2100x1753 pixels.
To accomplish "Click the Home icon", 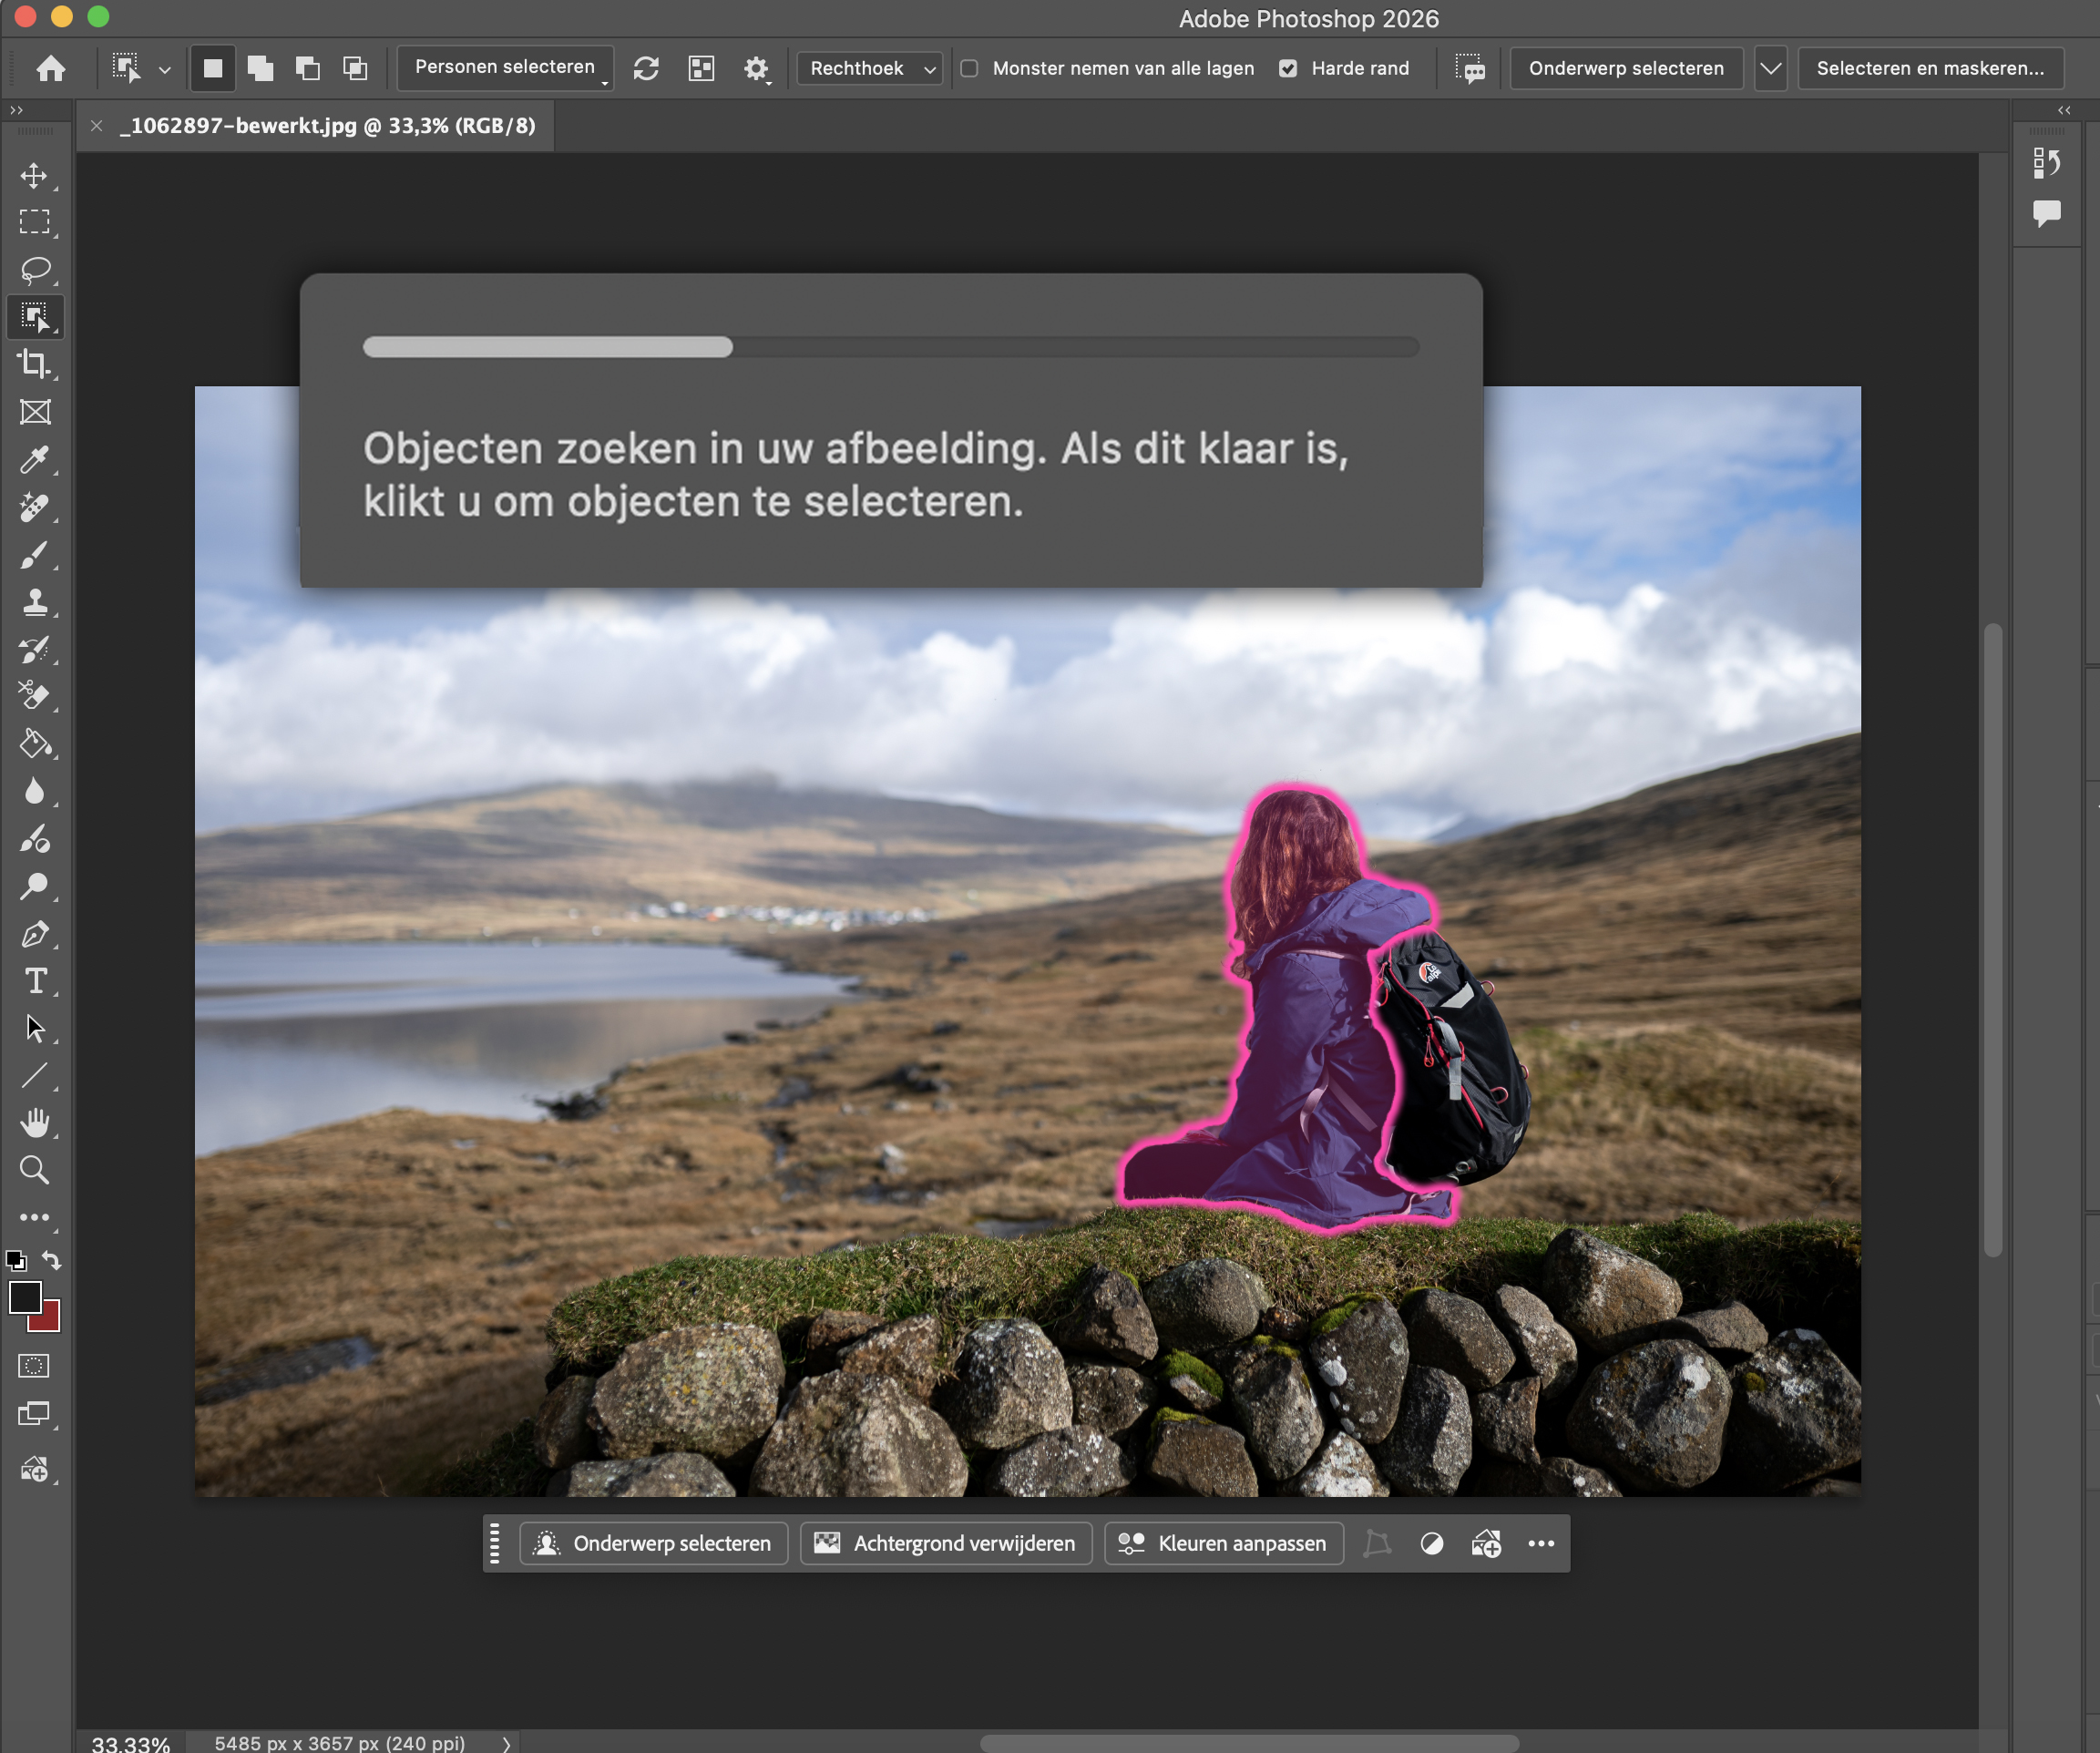I will tap(51, 68).
